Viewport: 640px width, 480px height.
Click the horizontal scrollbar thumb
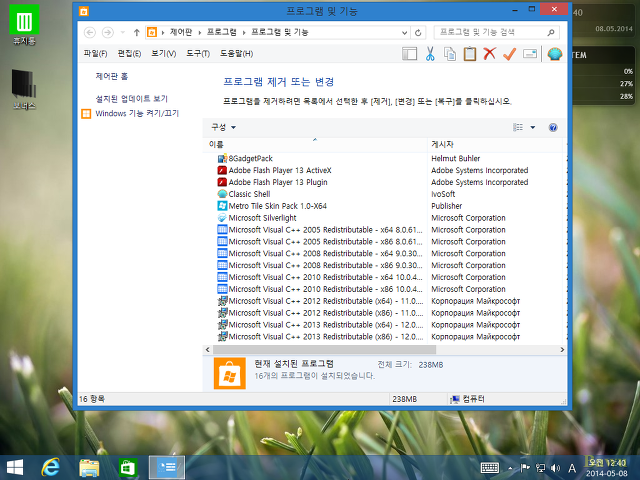pyautogui.click(x=324, y=350)
